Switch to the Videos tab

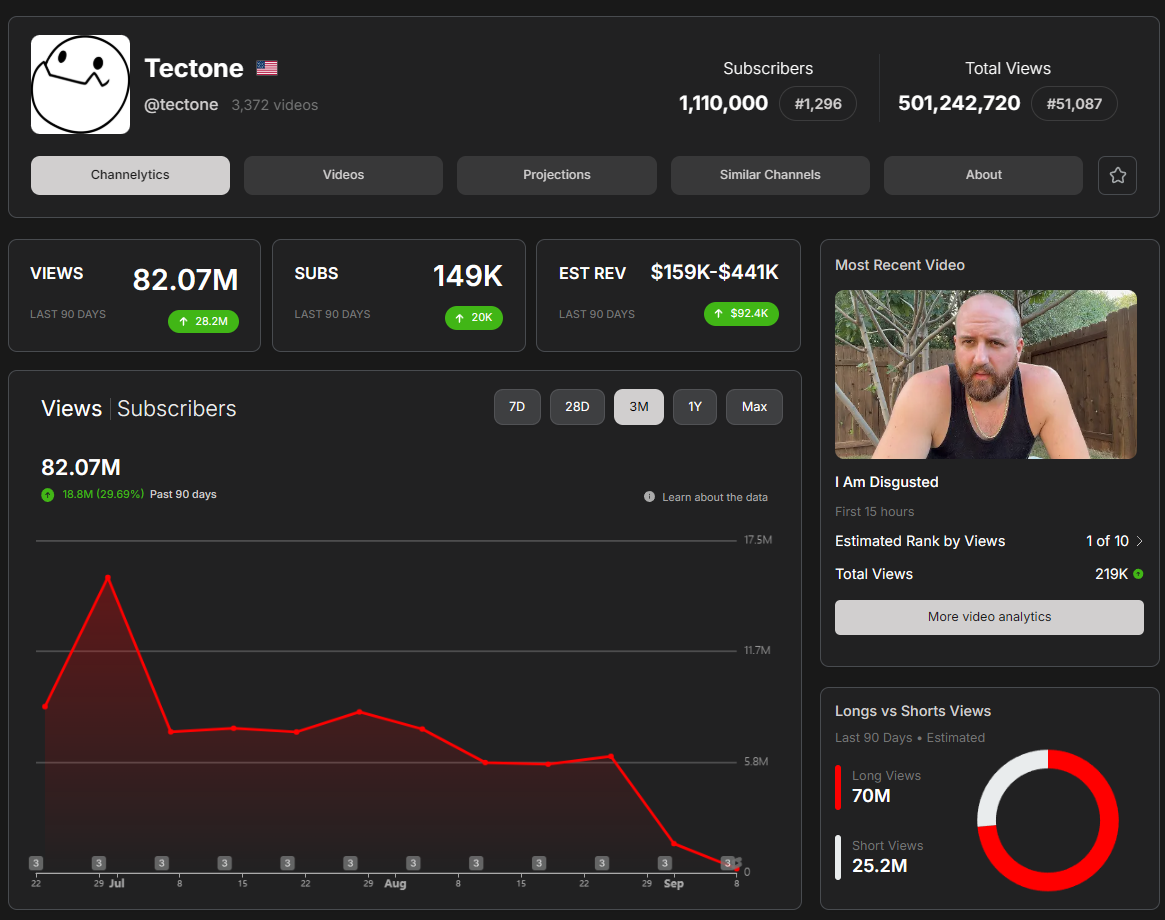coord(343,175)
